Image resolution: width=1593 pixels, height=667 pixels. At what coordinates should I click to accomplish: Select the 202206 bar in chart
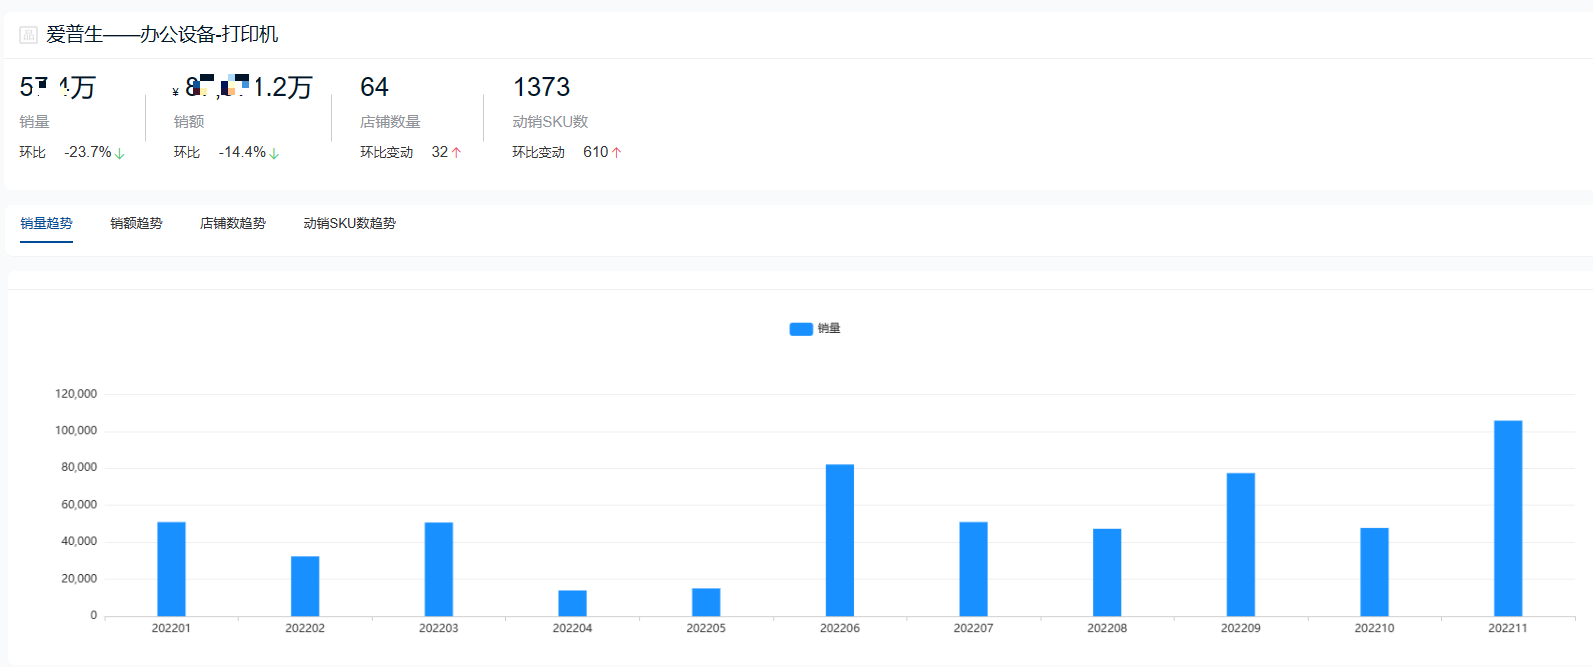click(839, 540)
